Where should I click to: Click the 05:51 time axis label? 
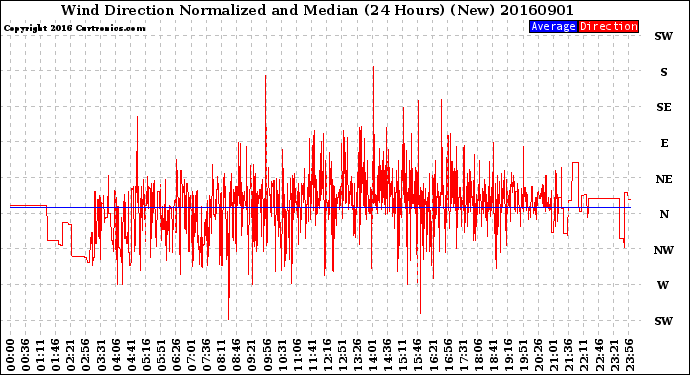161,355
